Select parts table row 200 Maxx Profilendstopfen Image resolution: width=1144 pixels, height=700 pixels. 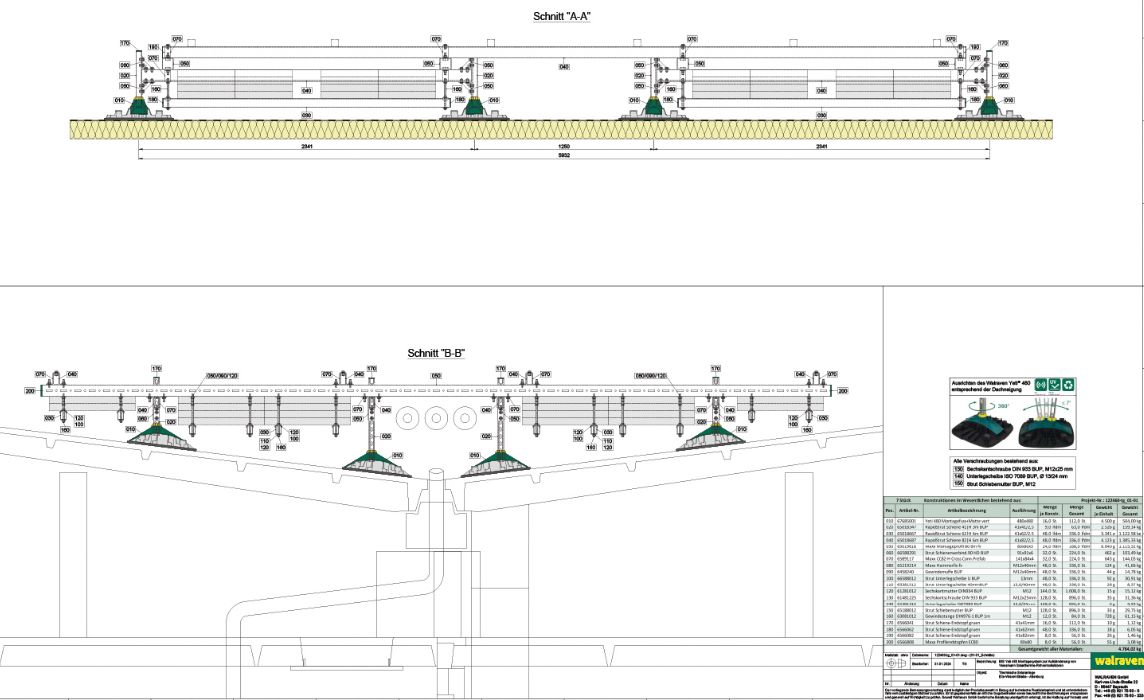point(1013,642)
